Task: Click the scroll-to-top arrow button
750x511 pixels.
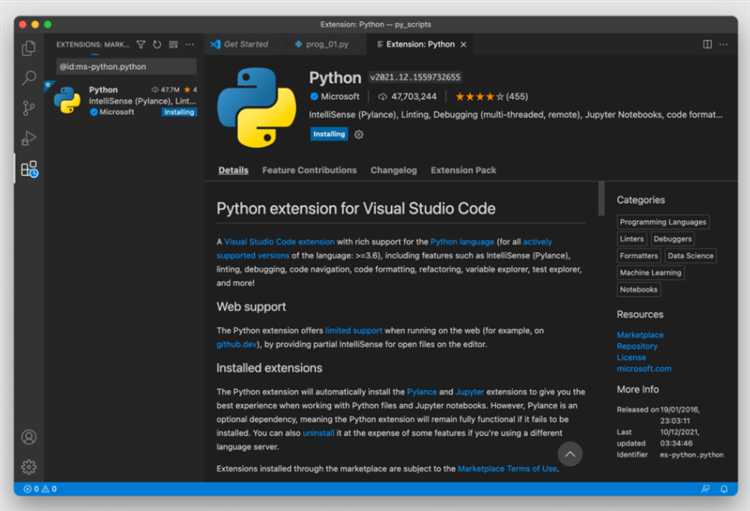Action: (570, 454)
